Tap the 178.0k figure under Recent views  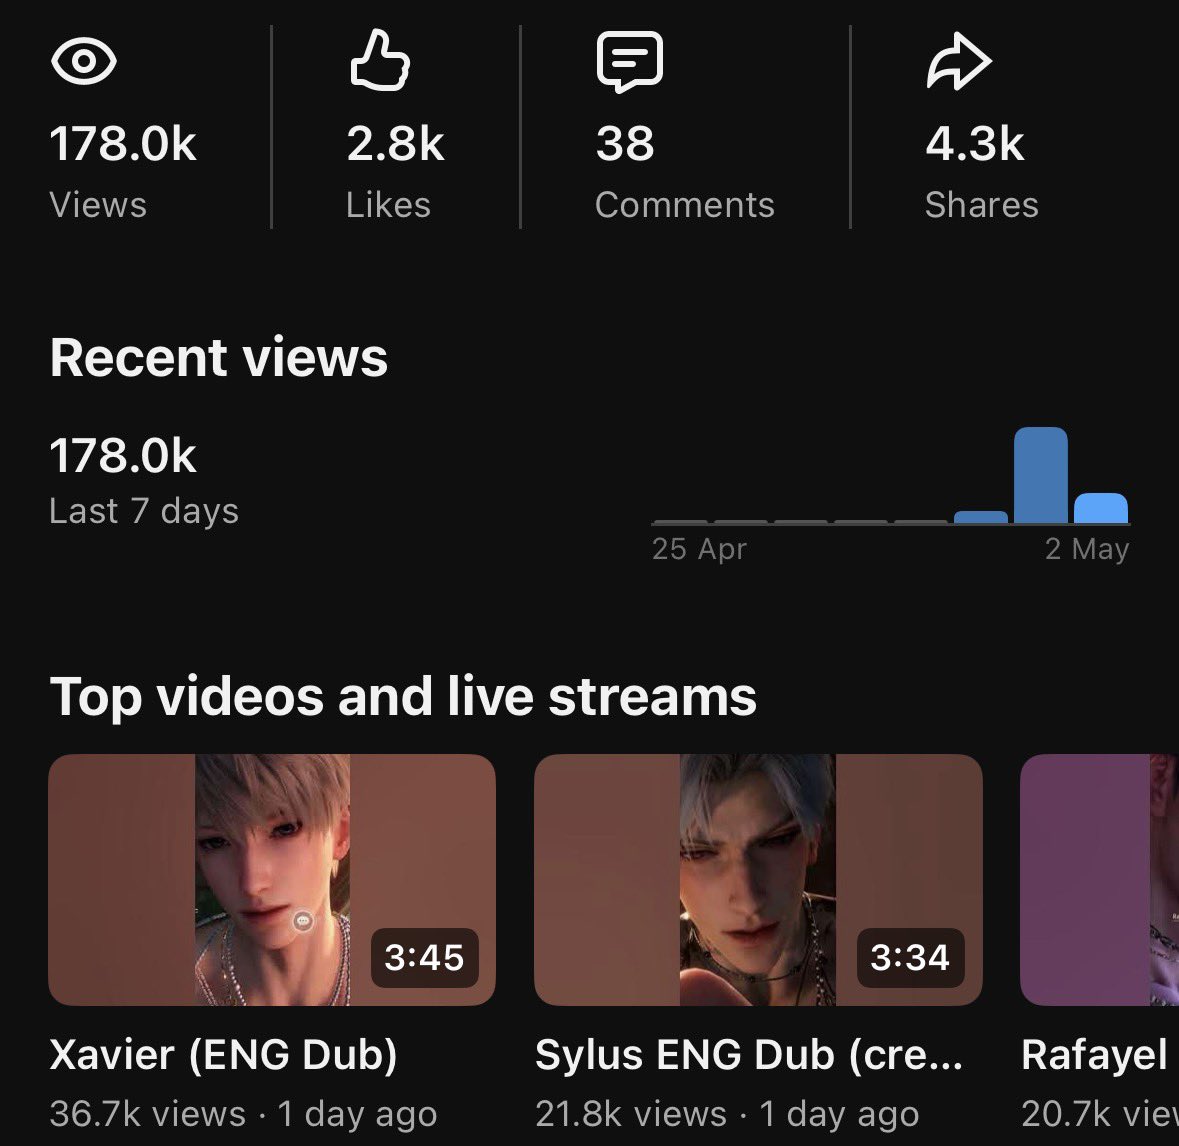tap(123, 455)
